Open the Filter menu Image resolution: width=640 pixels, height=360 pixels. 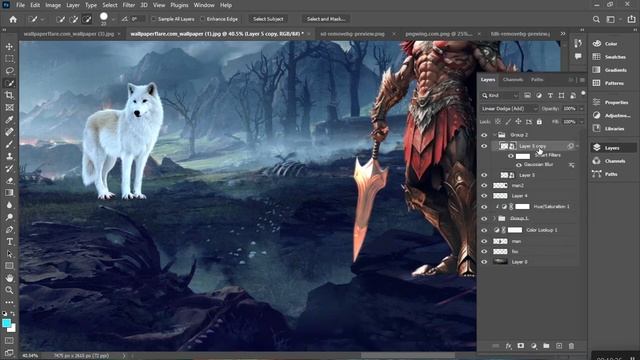[x=129, y=5]
